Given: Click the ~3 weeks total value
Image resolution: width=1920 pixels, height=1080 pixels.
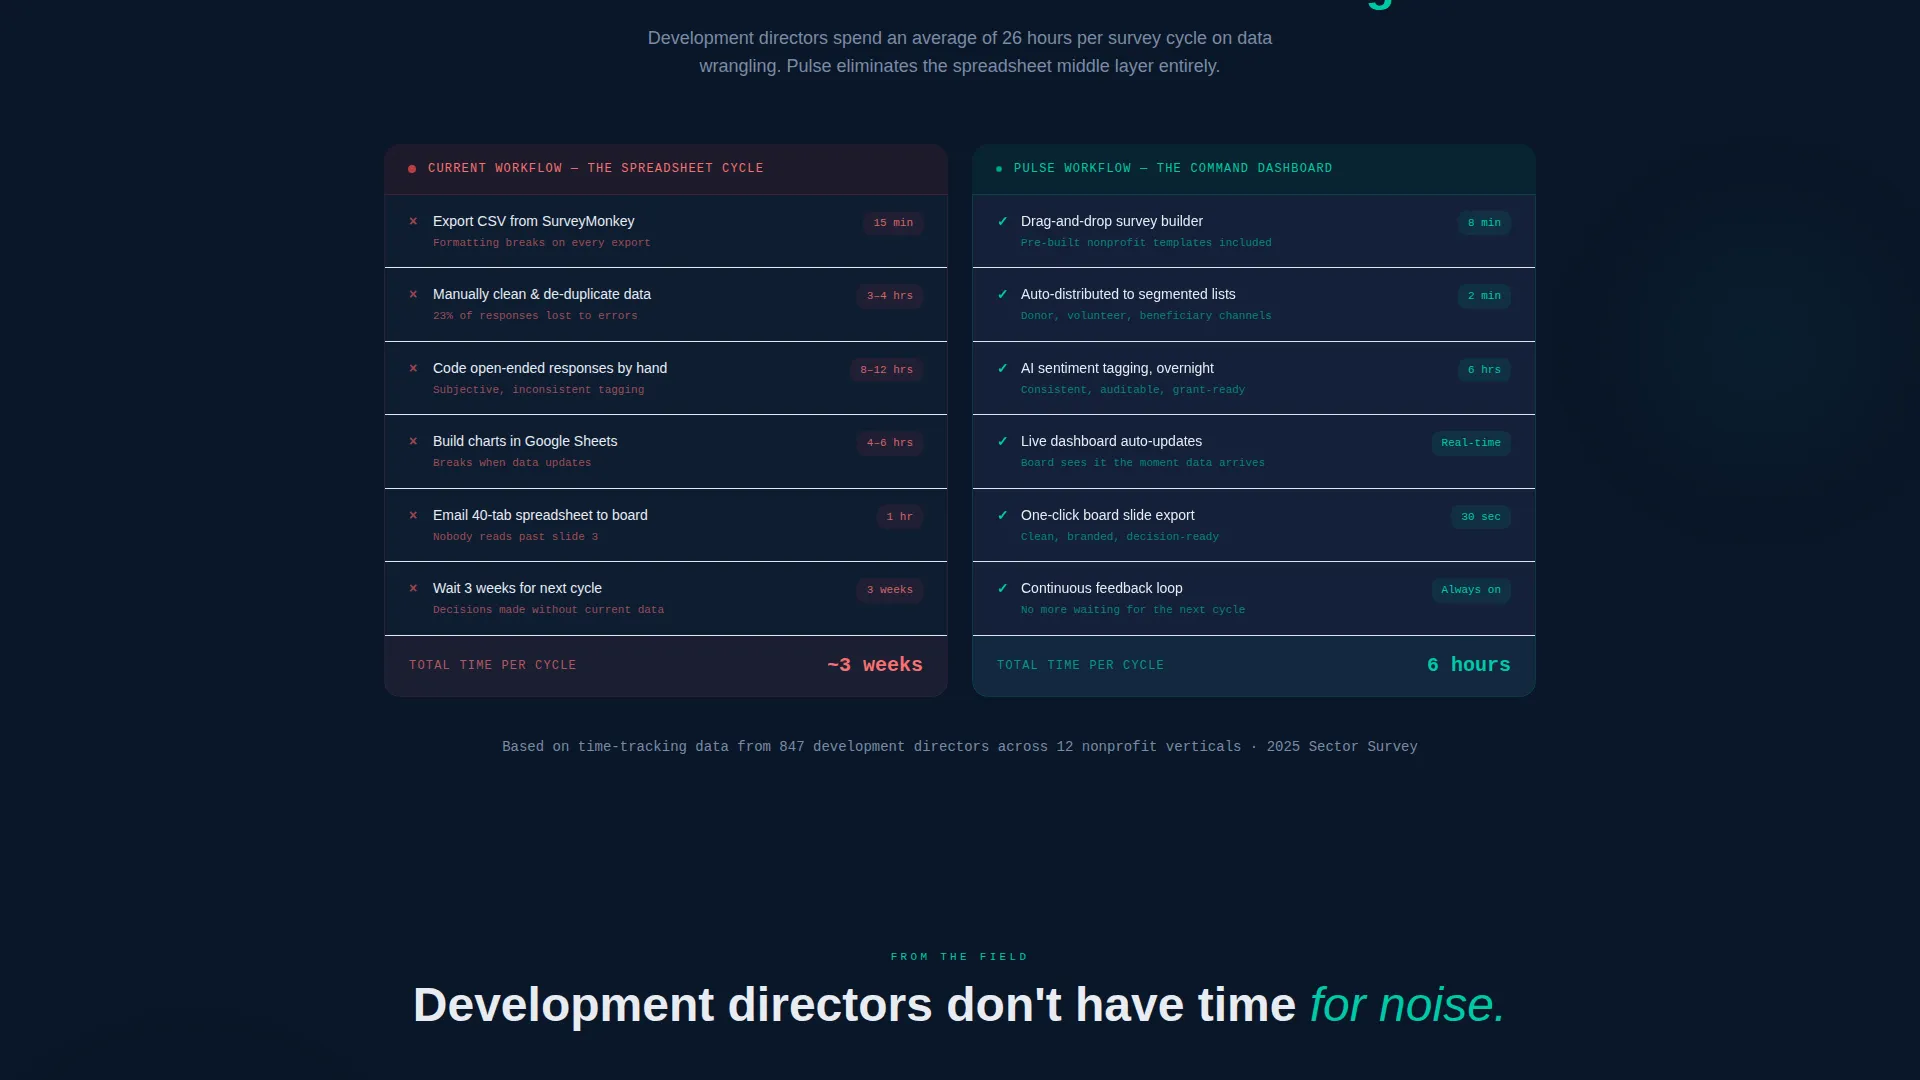Looking at the screenshot, I should click(x=875, y=665).
